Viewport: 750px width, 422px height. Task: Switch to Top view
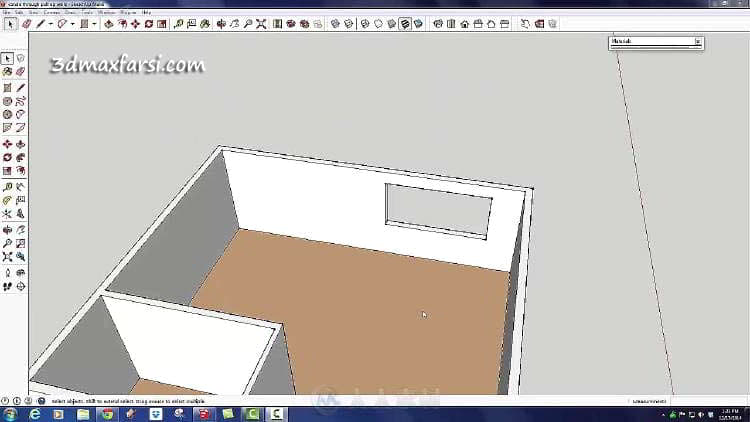[x=451, y=23]
